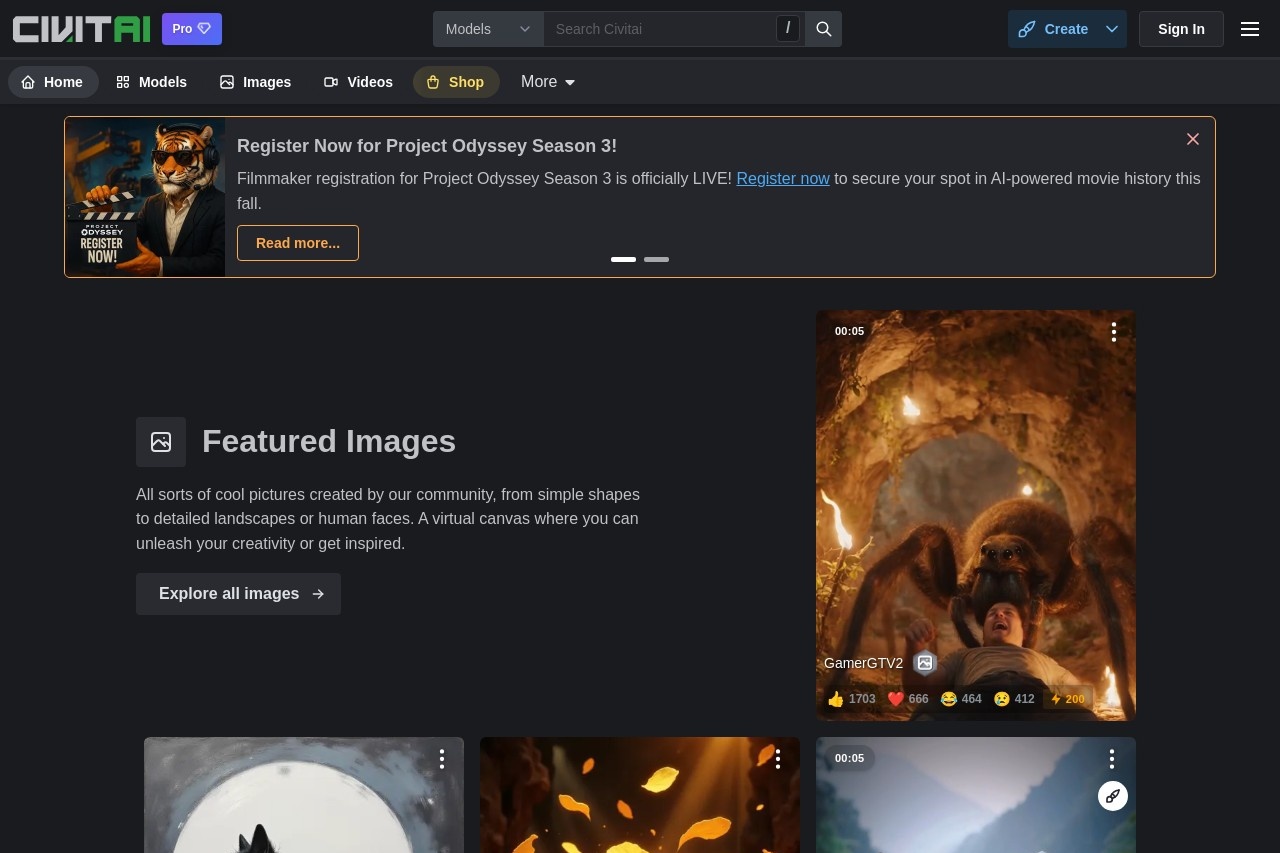Click the remix brush icon on mountain video
The width and height of the screenshot is (1280, 853).
(x=1113, y=796)
